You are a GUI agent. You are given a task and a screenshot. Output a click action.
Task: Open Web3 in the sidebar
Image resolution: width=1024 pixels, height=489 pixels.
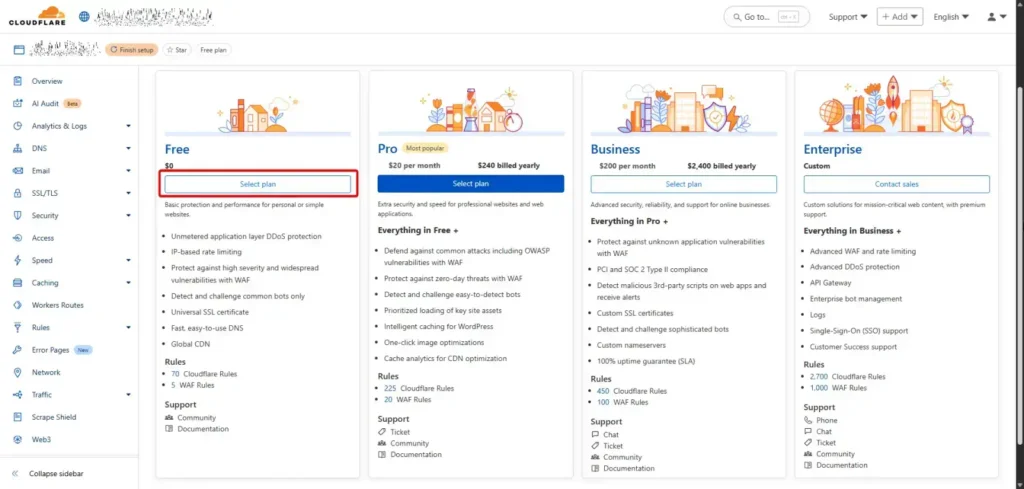pyautogui.click(x=41, y=439)
